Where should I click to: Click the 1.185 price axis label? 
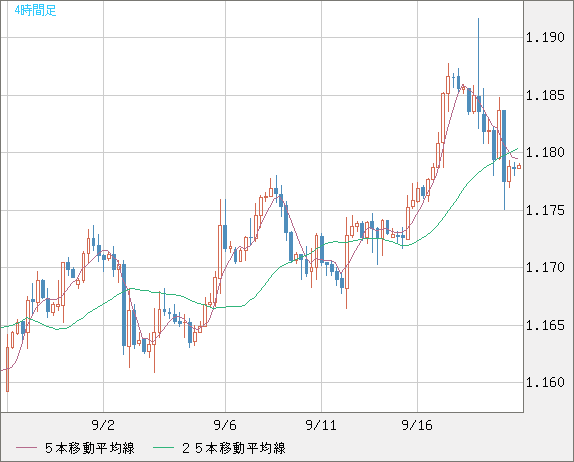545,96
